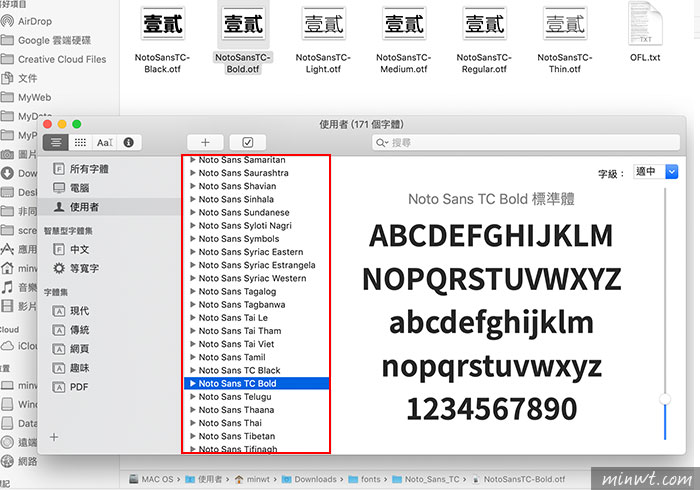Click the enable/disable font checkbox button
Screen dimensions: 700x490
click(248, 142)
